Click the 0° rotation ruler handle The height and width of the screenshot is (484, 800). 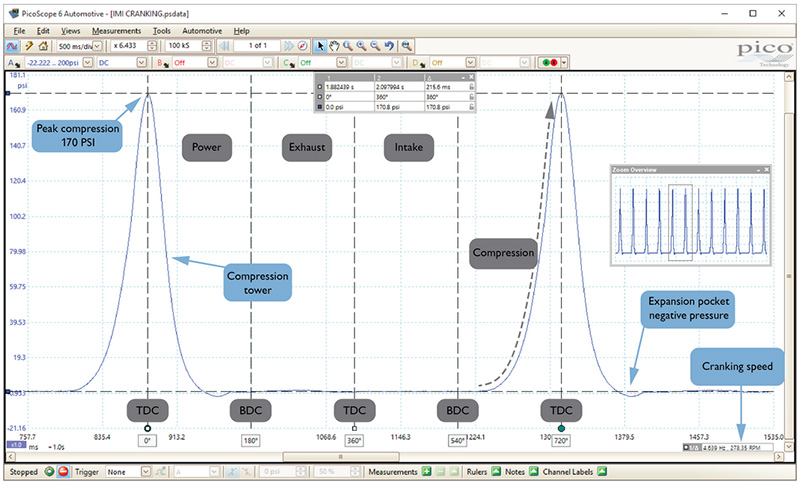pos(147,428)
